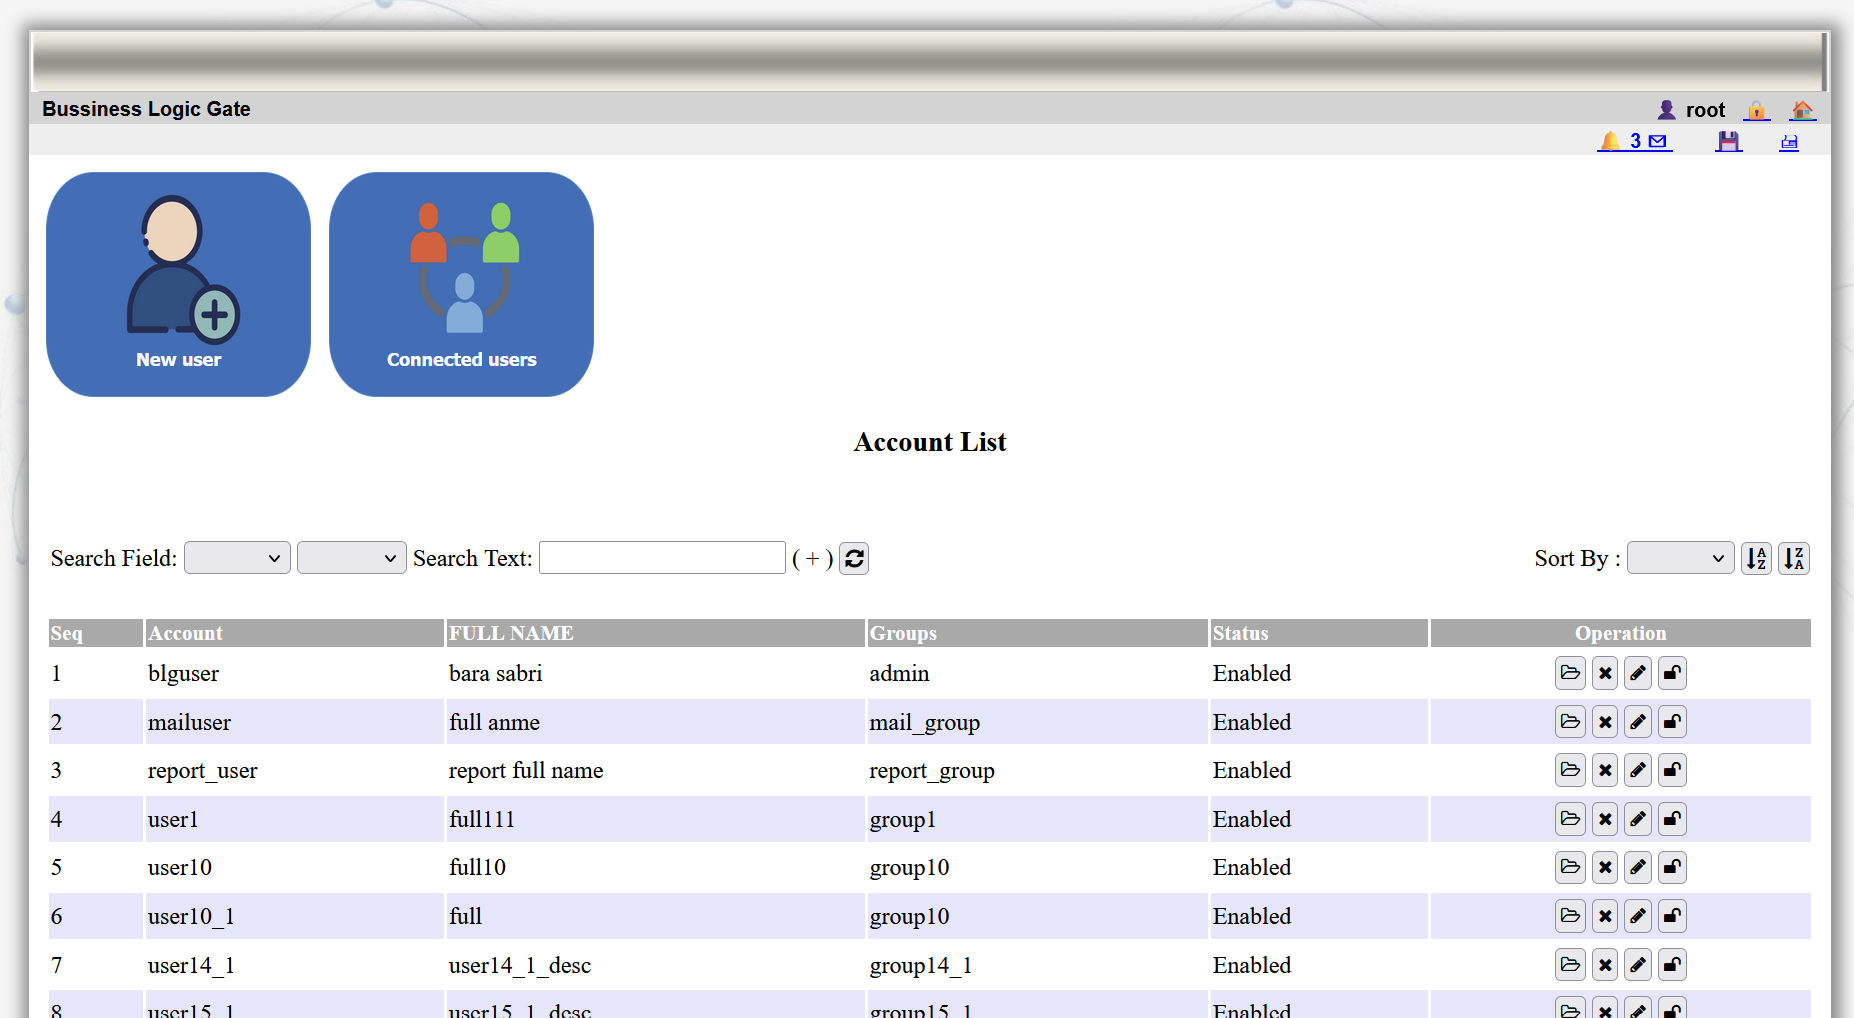Viewport: 1854px width, 1018px height.
Task: Click the home icon in header
Action: coord(1802,110)
